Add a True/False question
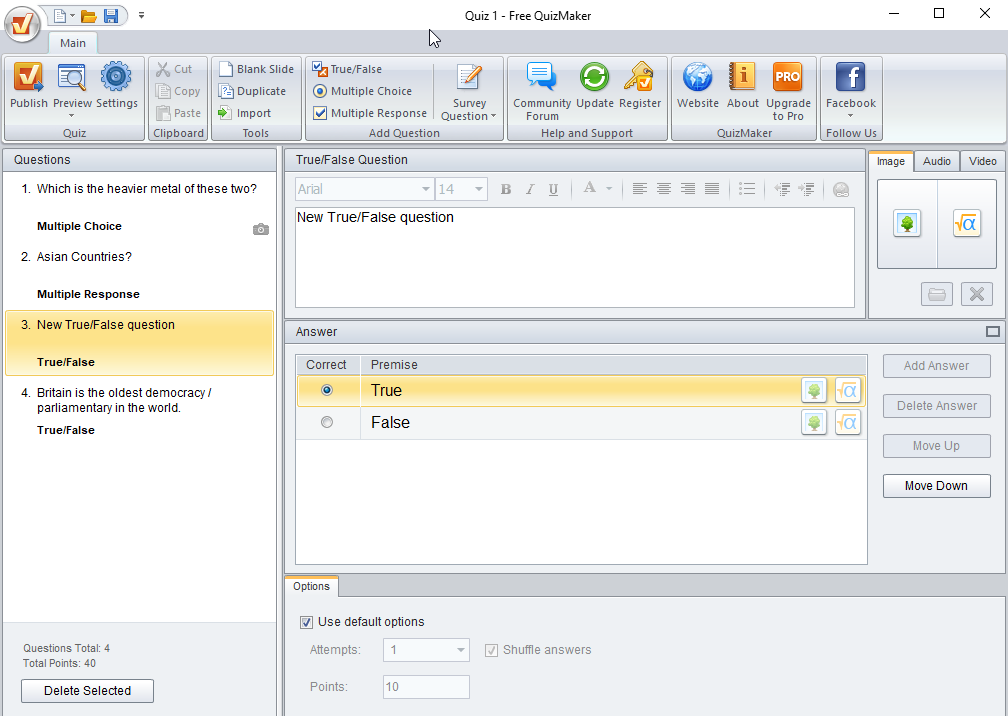This screenshot has width=1008, height=716. point(347,69)
